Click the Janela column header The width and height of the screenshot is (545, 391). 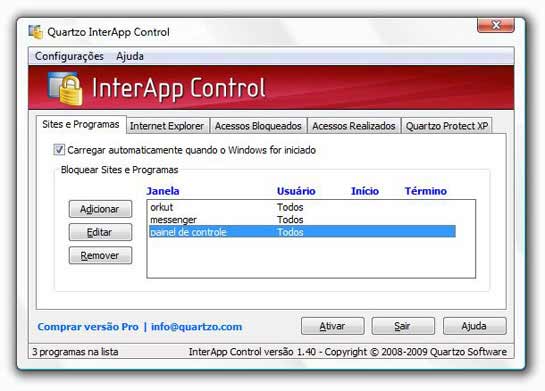pos(163,191)
